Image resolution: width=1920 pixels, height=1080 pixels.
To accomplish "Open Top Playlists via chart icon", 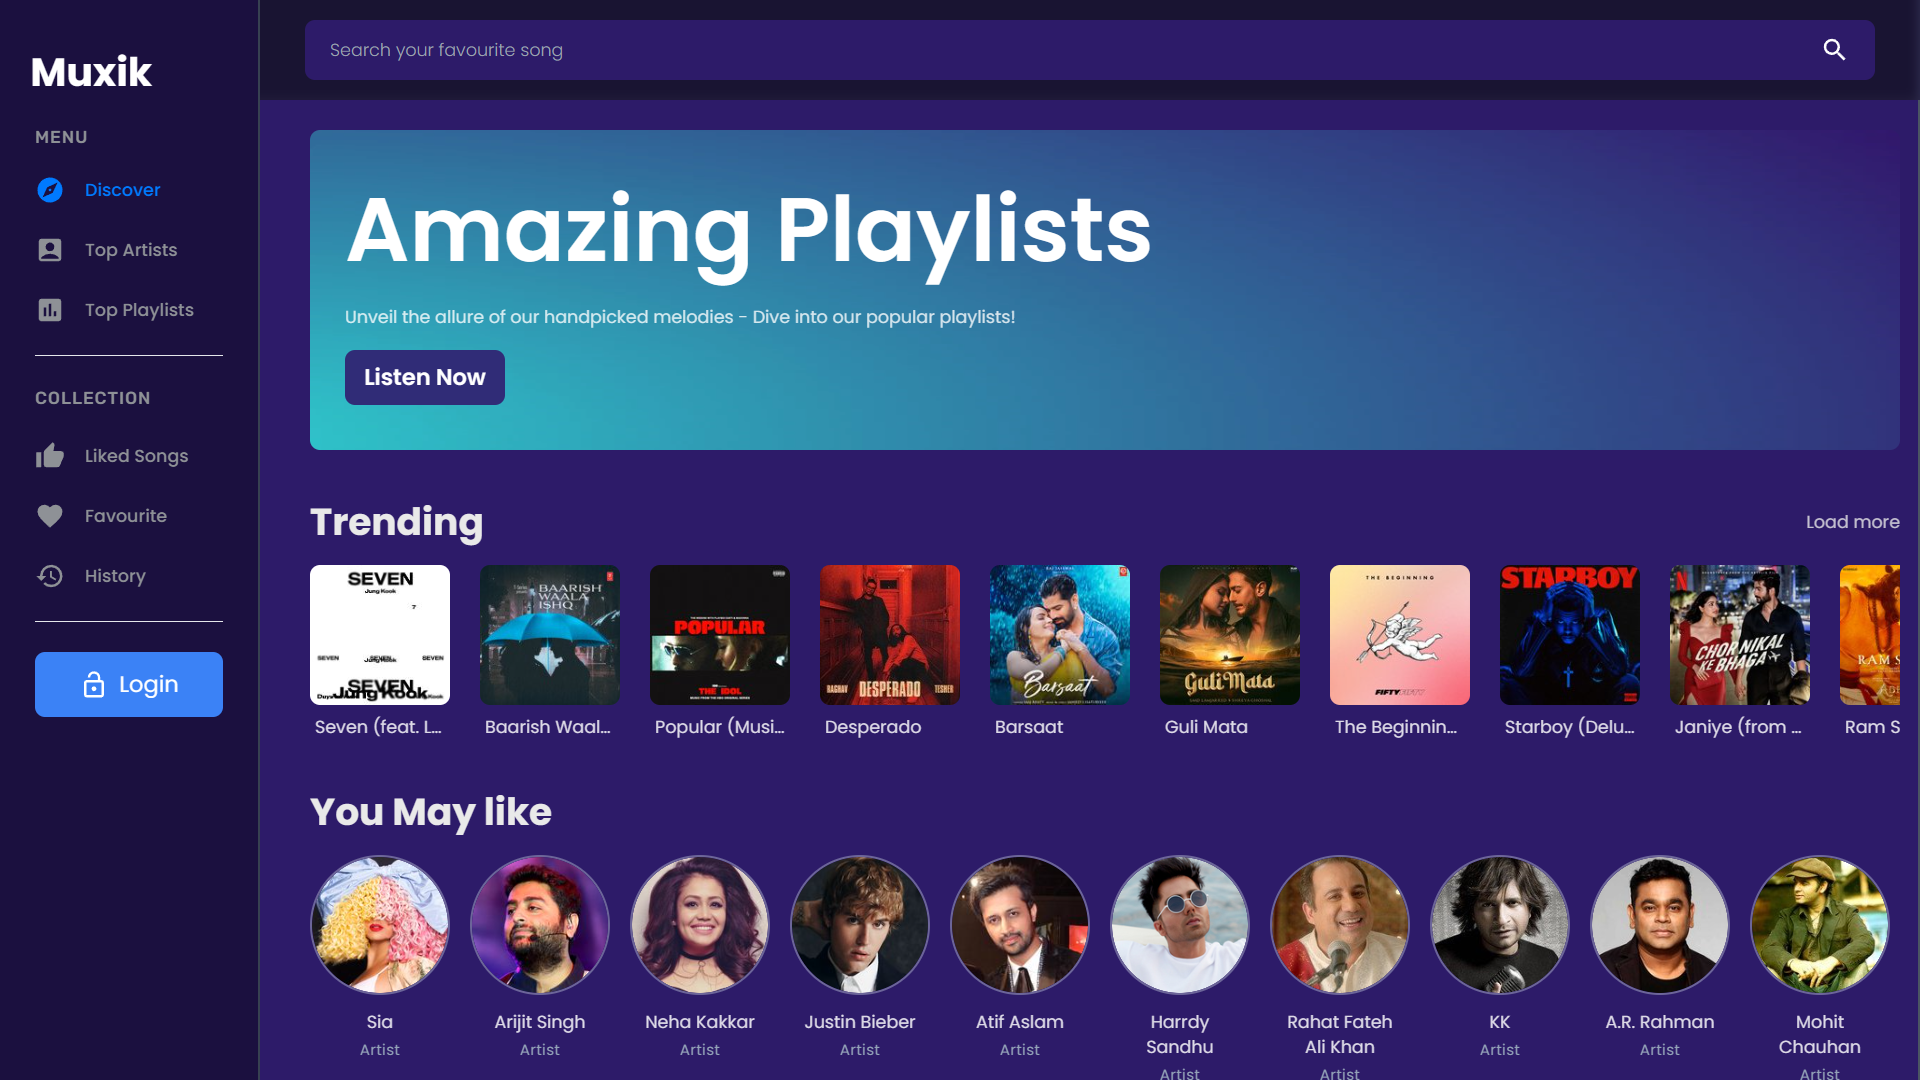I will point(50,310).
